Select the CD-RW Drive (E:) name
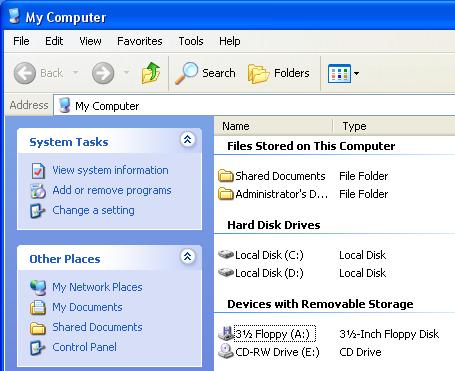The height and width of the screenshot is (371, 455). 277,352
